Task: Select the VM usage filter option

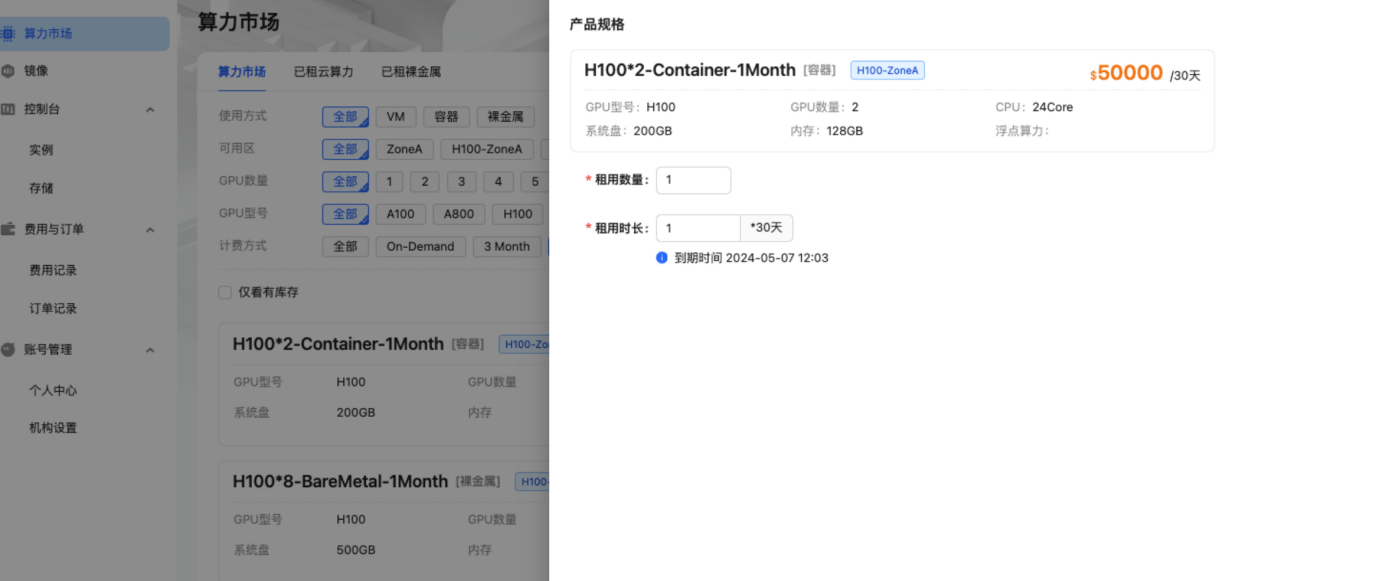Action: [395, 117]
